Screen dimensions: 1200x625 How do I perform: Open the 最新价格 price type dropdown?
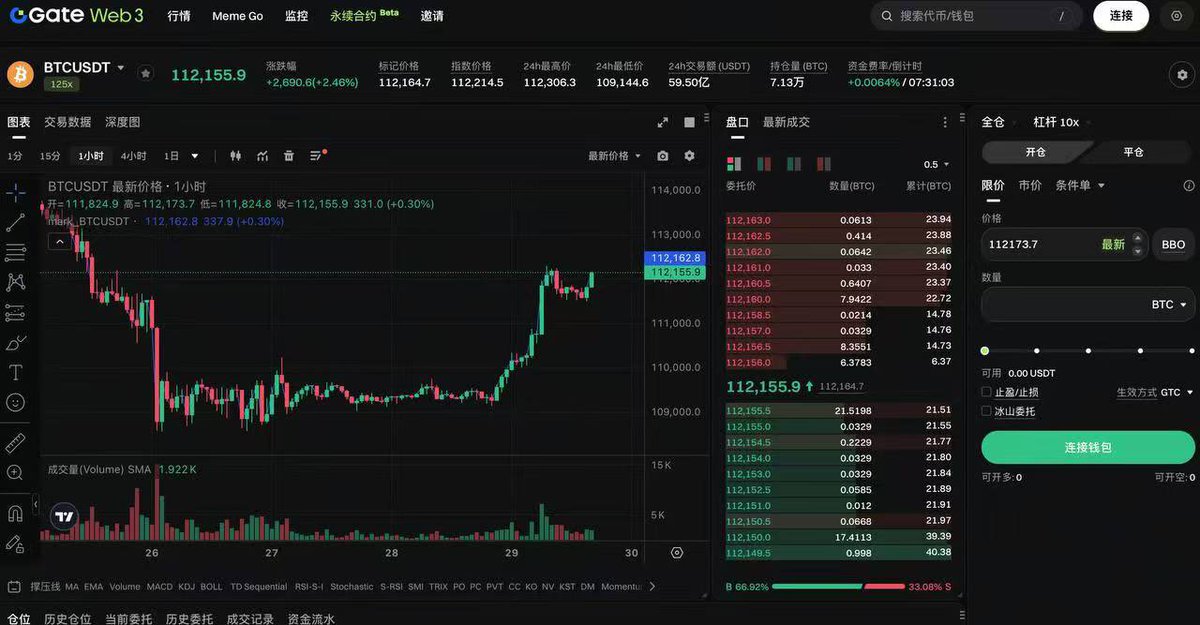pos(615,156)
